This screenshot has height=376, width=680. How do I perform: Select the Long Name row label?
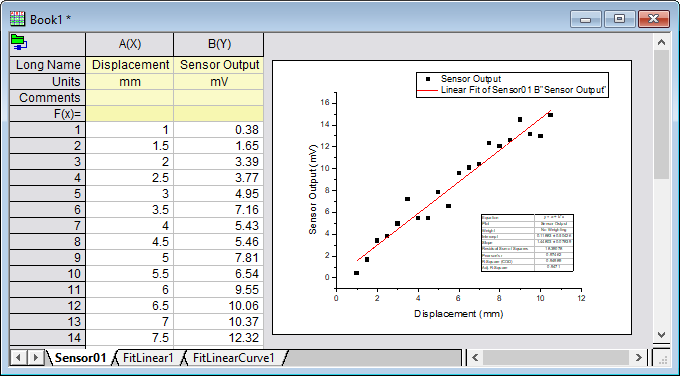48,65
